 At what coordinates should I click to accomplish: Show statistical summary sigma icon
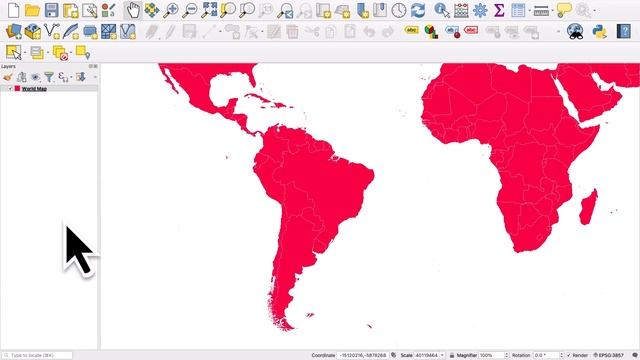[x=499, y=11]
